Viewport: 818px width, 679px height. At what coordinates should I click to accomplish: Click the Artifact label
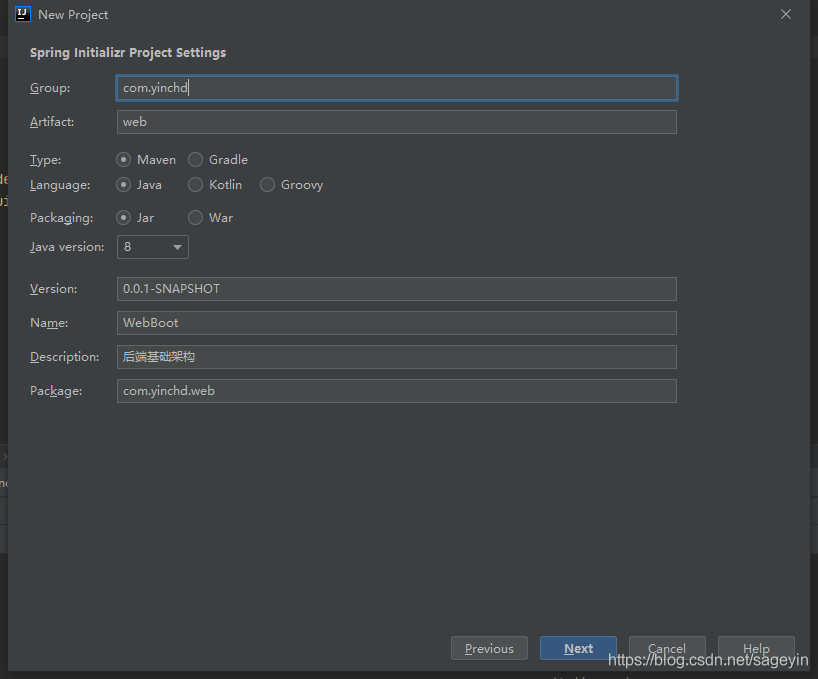pyautogui.click(x=52, y=122)
